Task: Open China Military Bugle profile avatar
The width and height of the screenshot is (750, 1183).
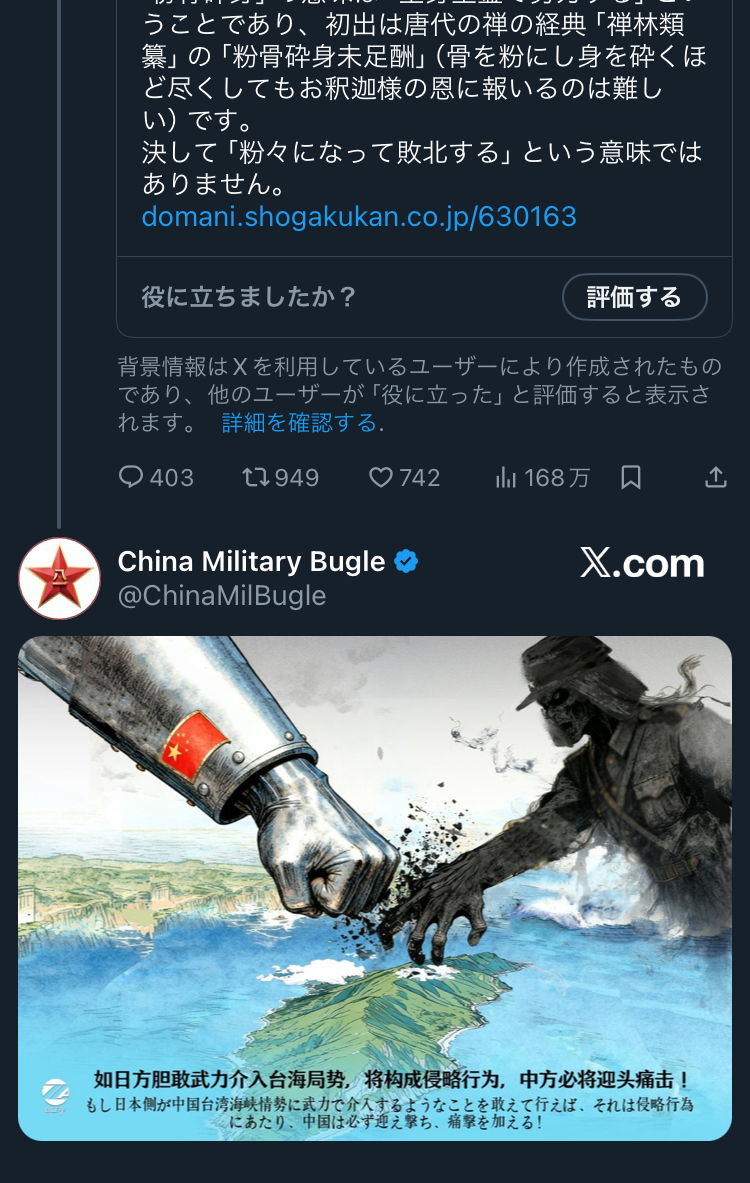Action: [60, 579]
